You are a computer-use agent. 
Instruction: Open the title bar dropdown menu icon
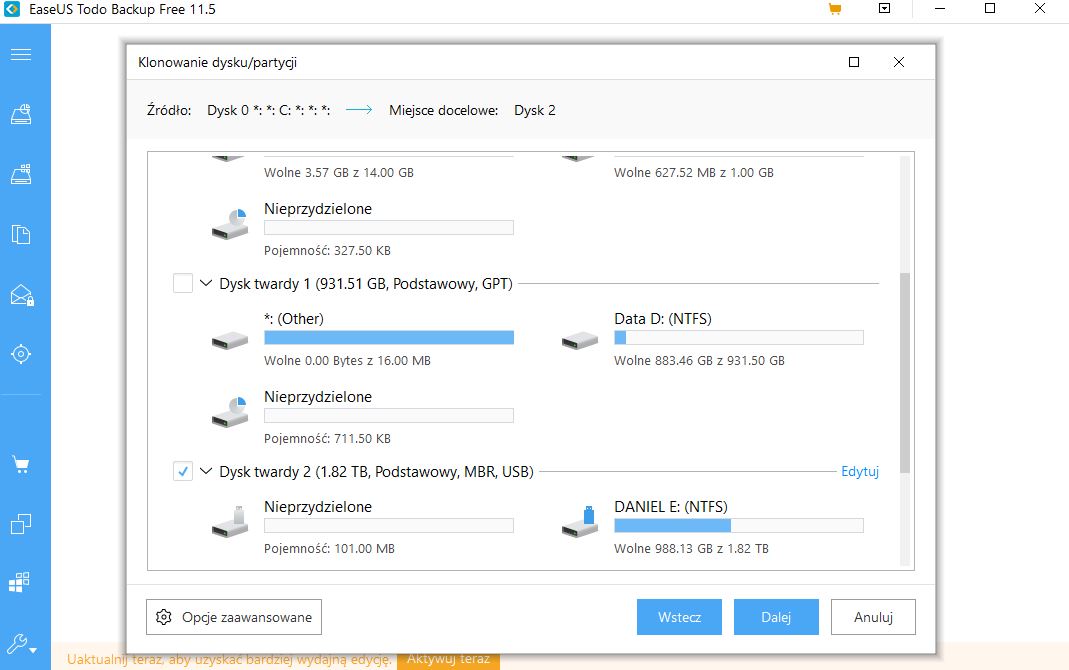(884, 8)
